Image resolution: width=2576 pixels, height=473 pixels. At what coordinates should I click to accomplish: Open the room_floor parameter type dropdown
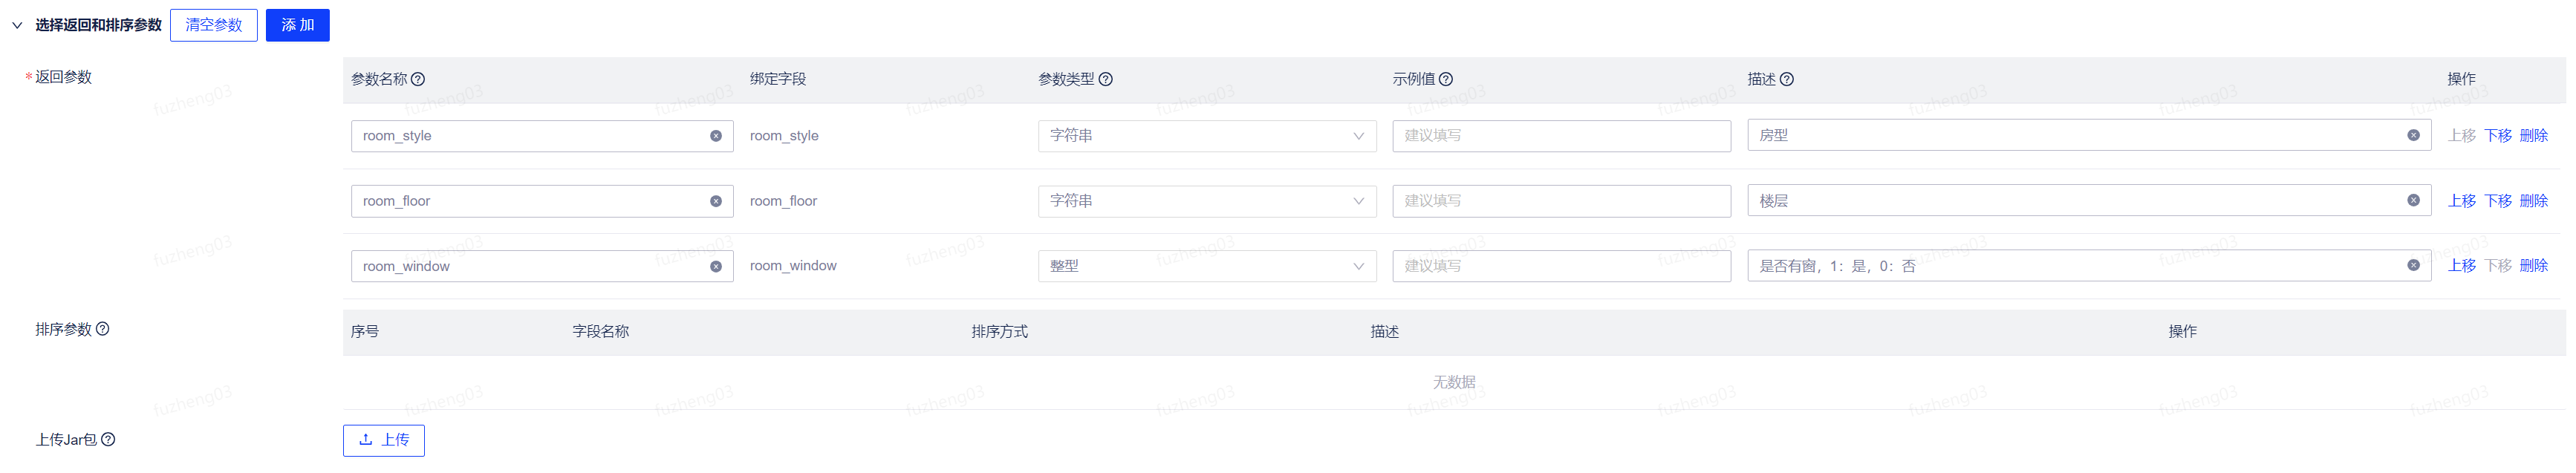coord(1207,201)
